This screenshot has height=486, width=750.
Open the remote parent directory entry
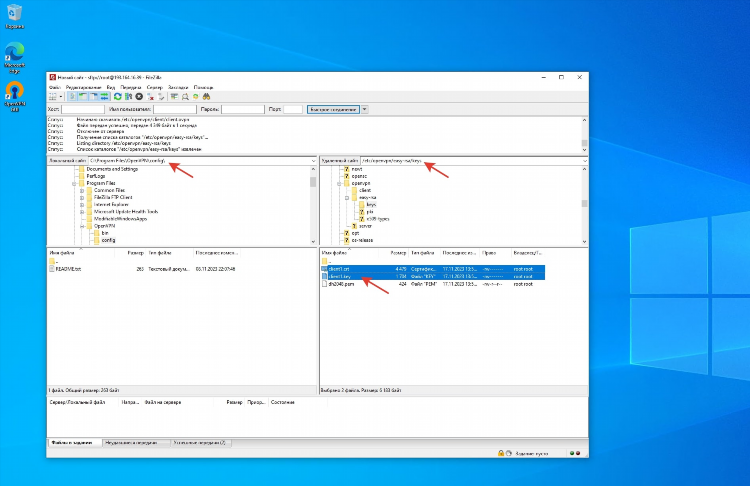(x=326, y=261)
